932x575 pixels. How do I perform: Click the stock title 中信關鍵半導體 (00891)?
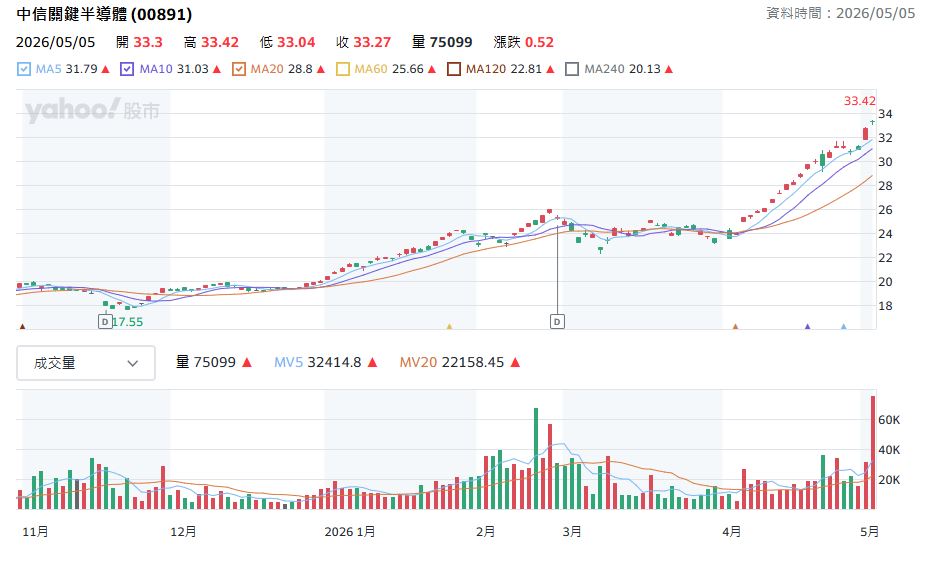point(104,14)
